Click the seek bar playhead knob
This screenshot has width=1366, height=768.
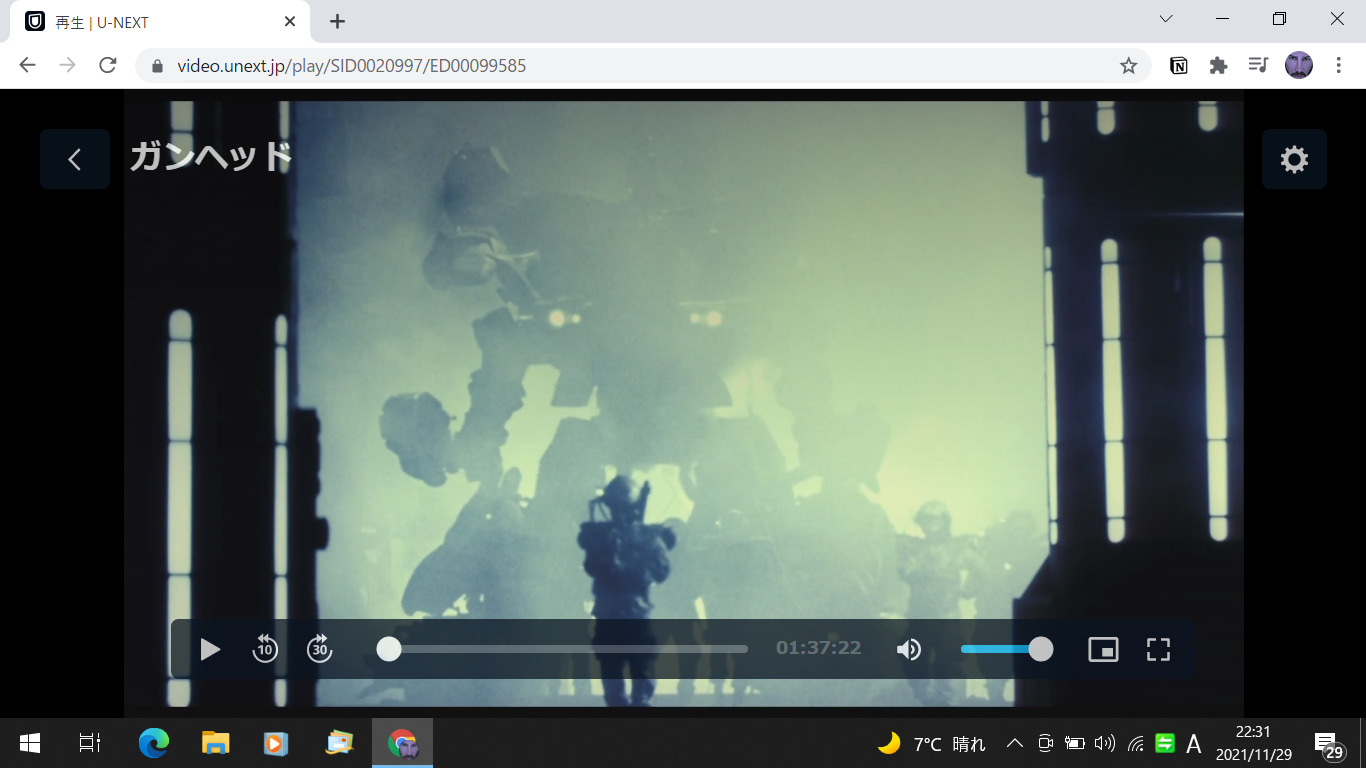click(x=389, y=649)
